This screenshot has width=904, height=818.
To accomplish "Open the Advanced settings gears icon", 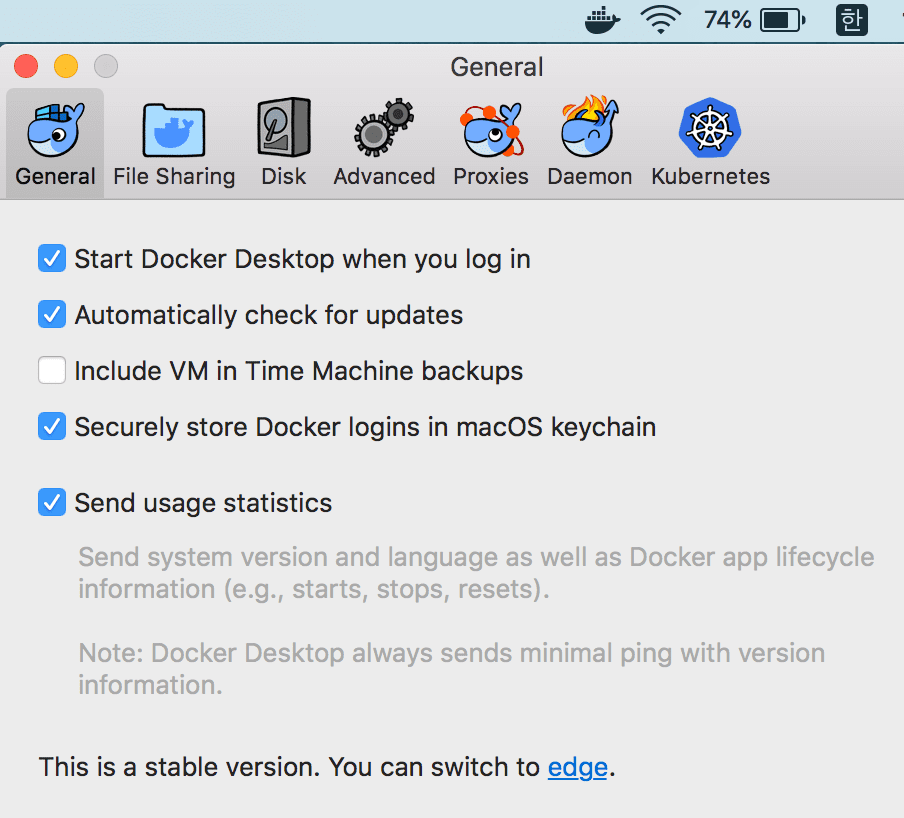I will (x=384, y=130).
